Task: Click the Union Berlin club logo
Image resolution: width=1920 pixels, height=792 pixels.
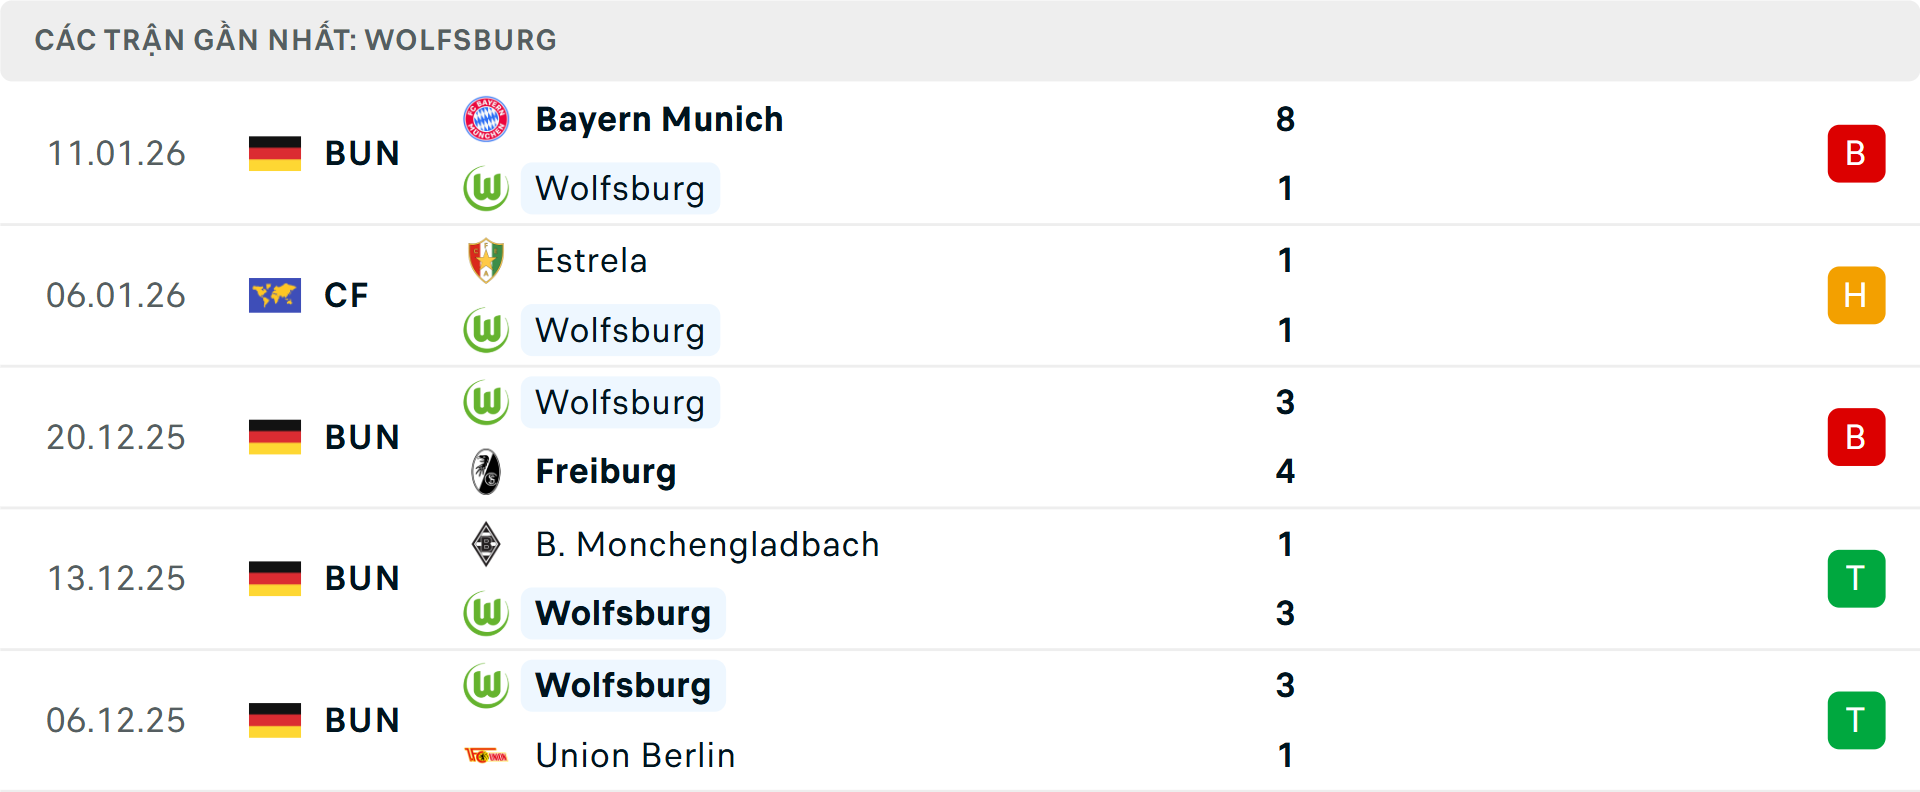Action: (486, 755)
